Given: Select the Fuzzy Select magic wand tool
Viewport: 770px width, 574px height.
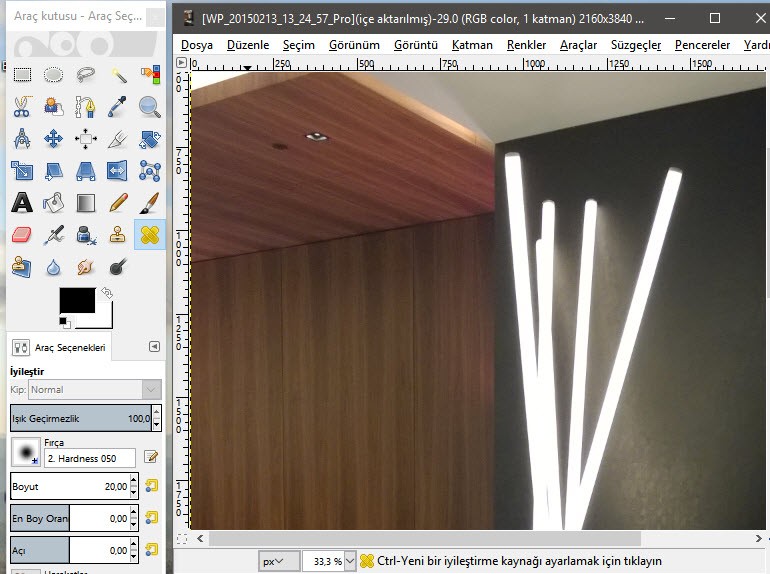Looking at the screenshot, I should pyautogui.click(x=118, y=74).
